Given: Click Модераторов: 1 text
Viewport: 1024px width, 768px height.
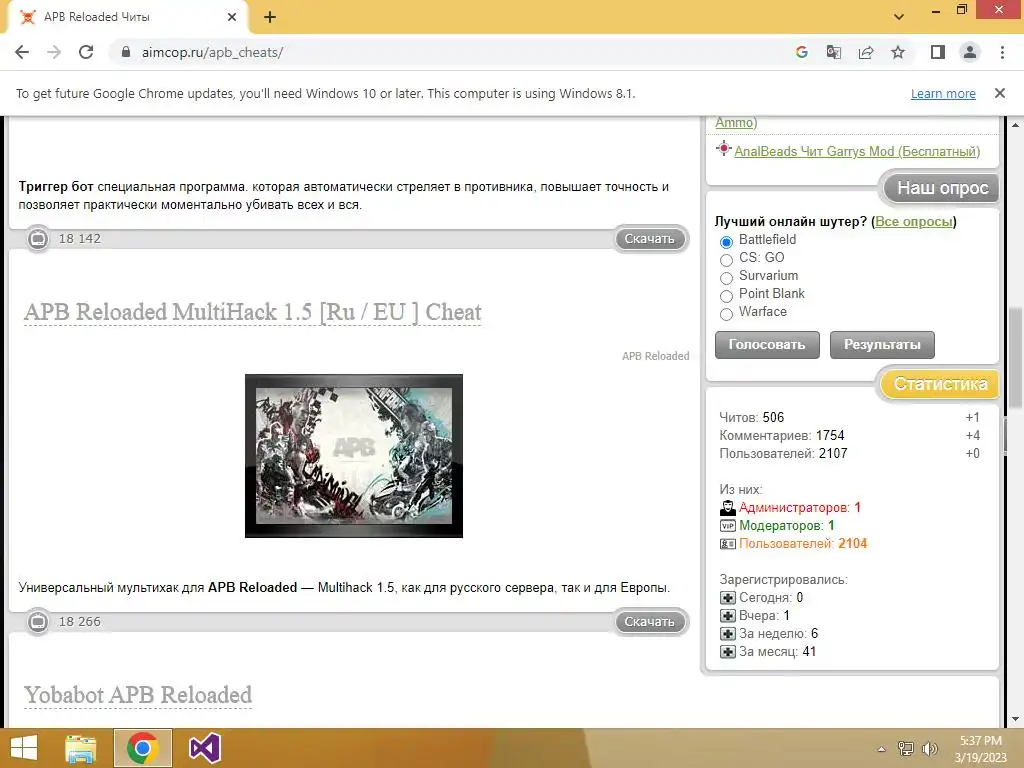Looking at the screenshot, I should (787, 526).
